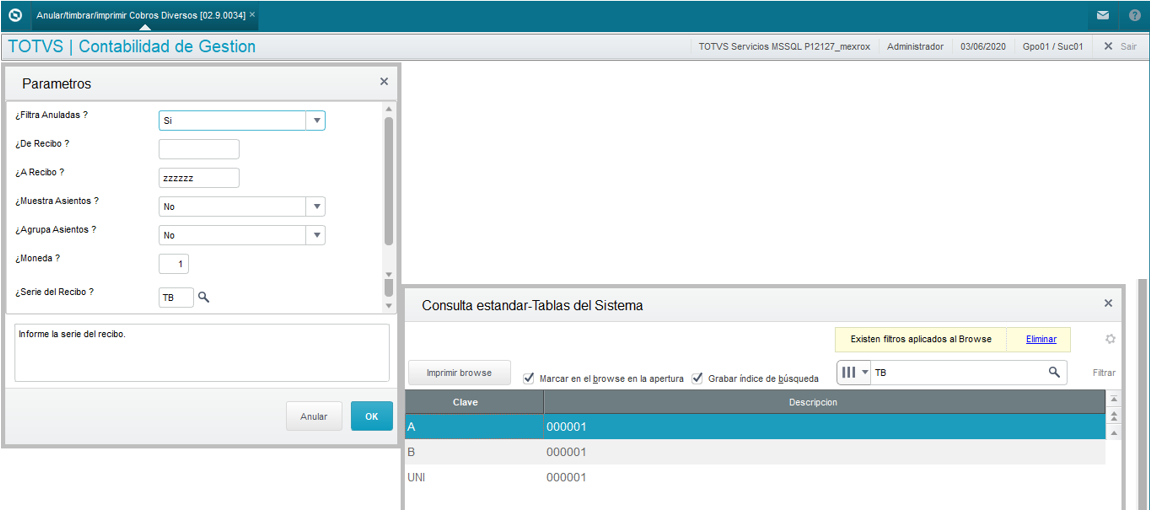
Task: Click the TOTVS logo icon
Action: pos(15,15)
